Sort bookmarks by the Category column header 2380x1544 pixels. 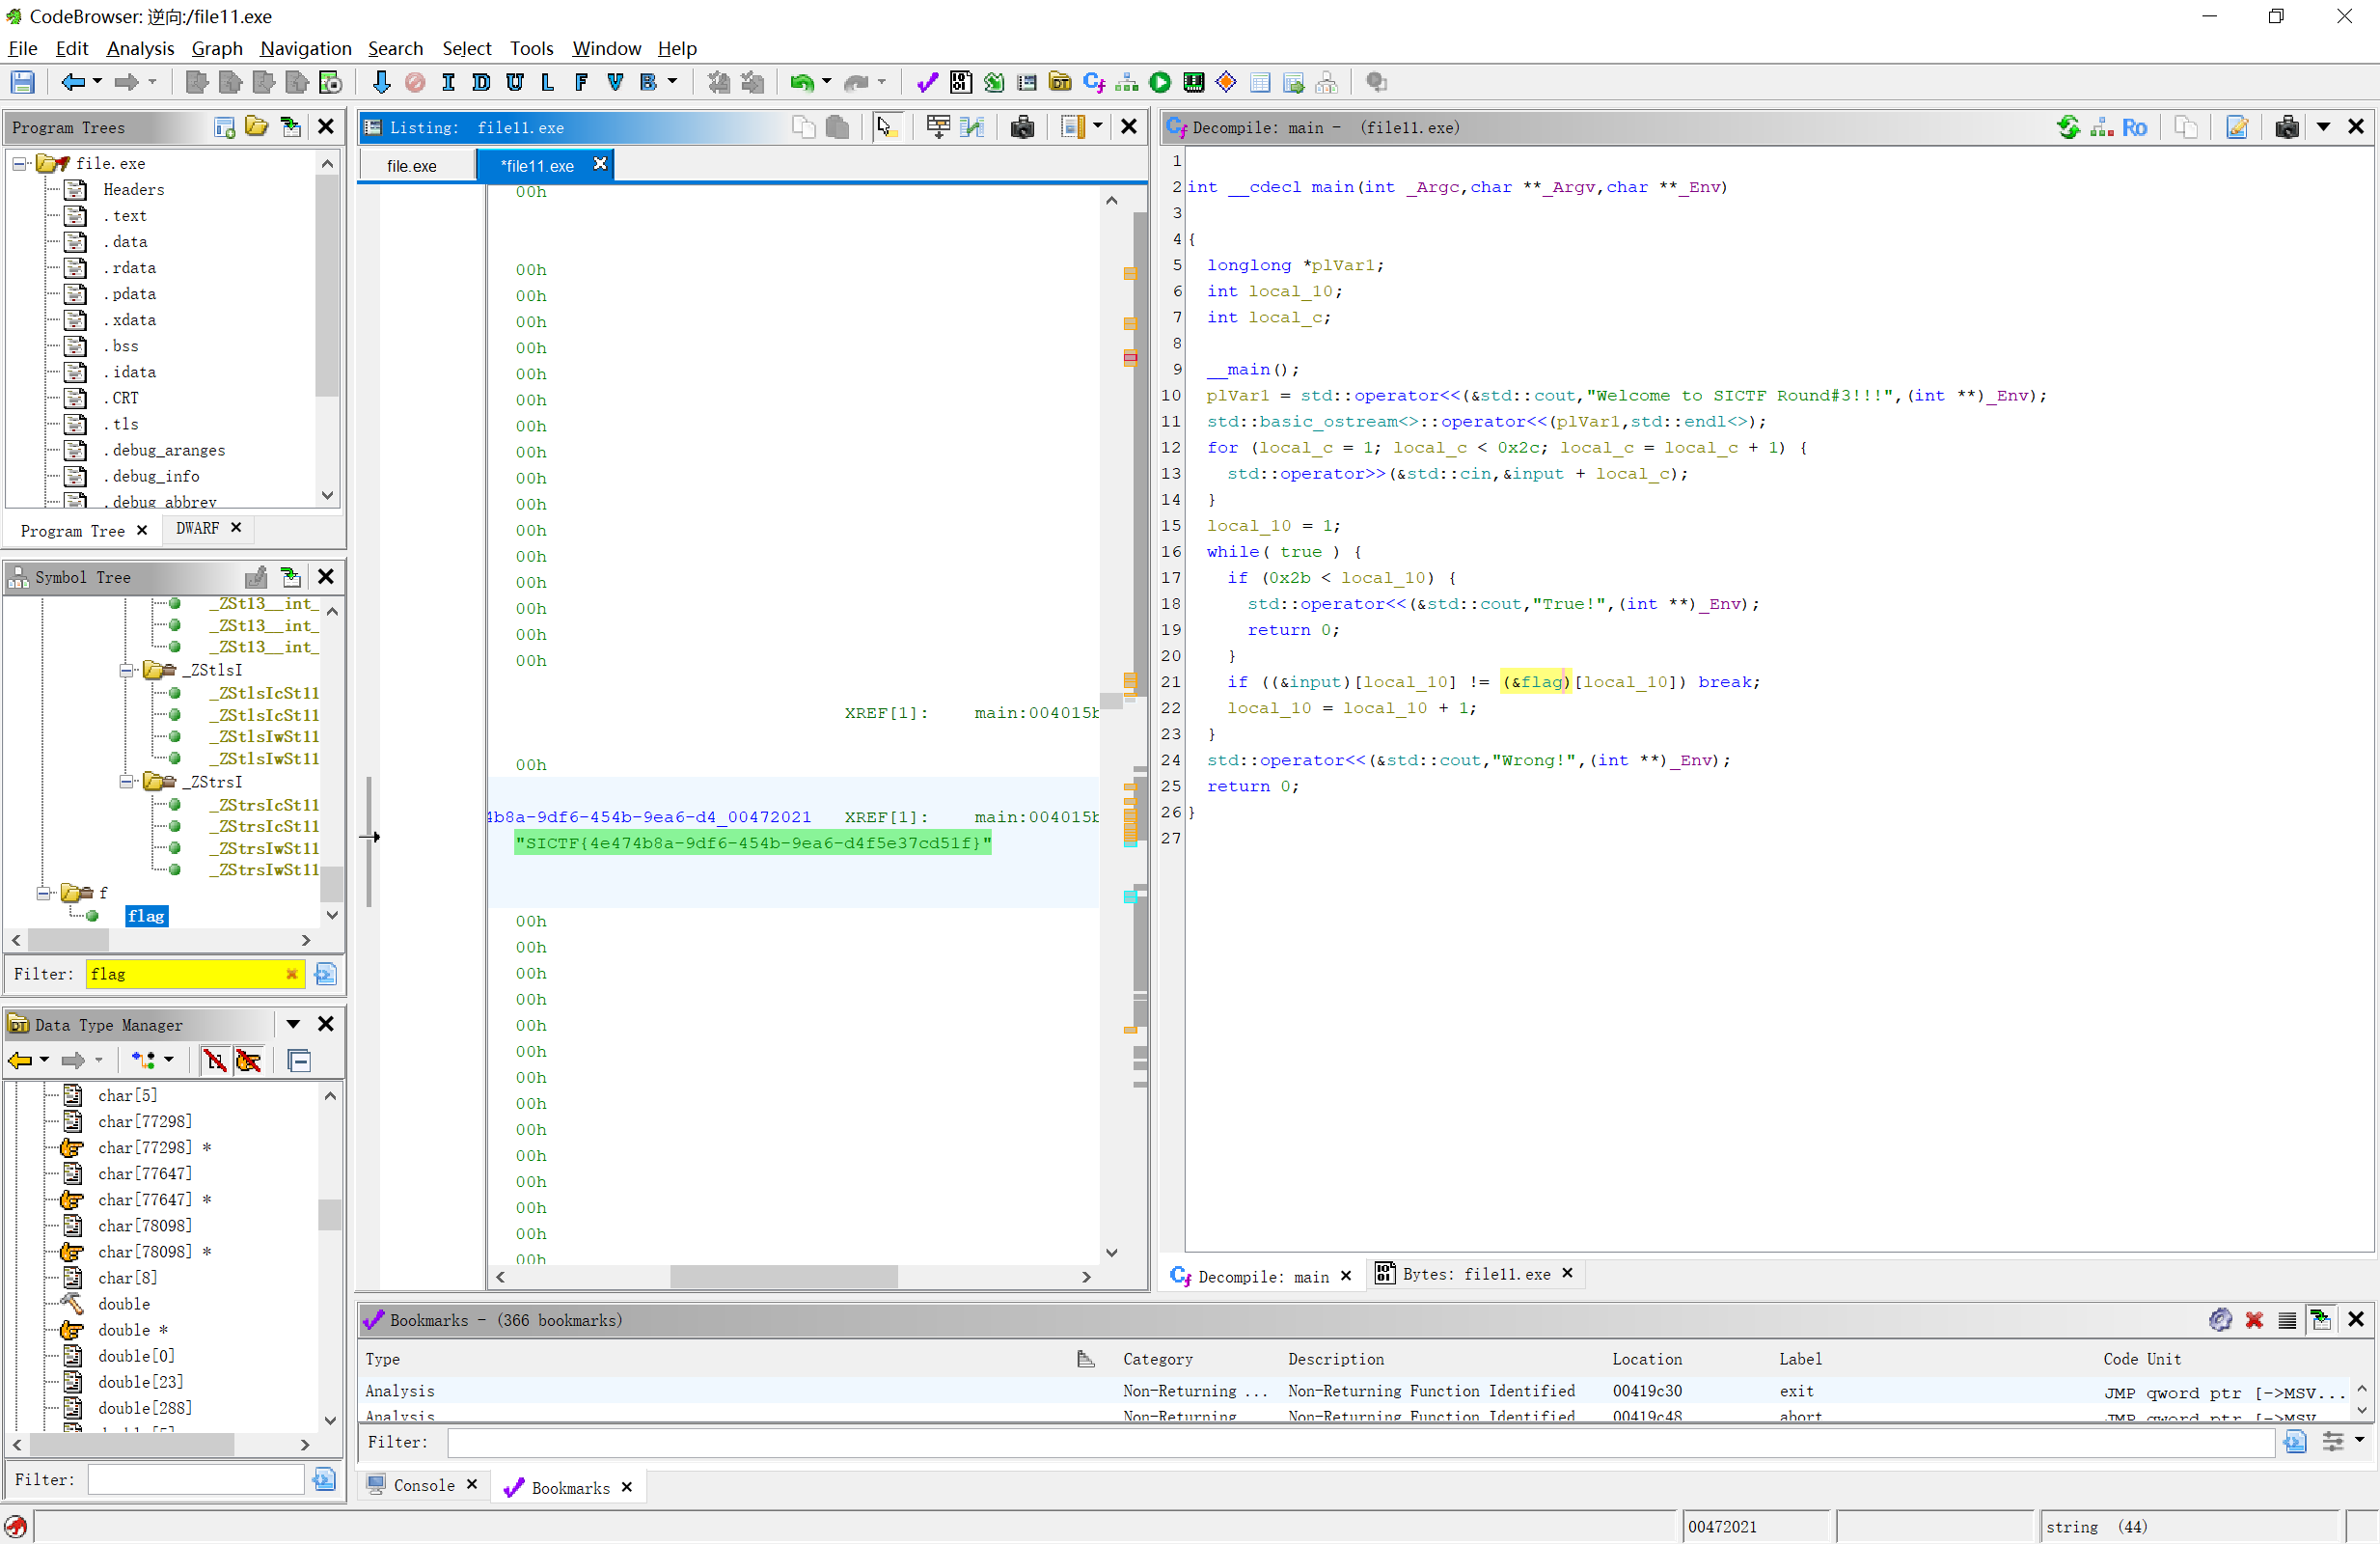point(1157,1359)
